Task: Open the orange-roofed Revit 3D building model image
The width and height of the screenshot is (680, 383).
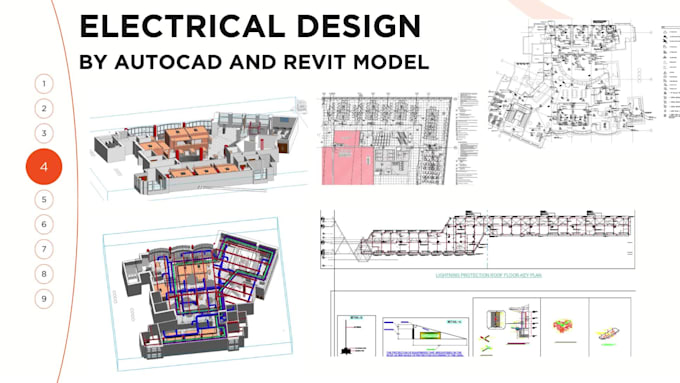Action: click(x=199, y=147)
